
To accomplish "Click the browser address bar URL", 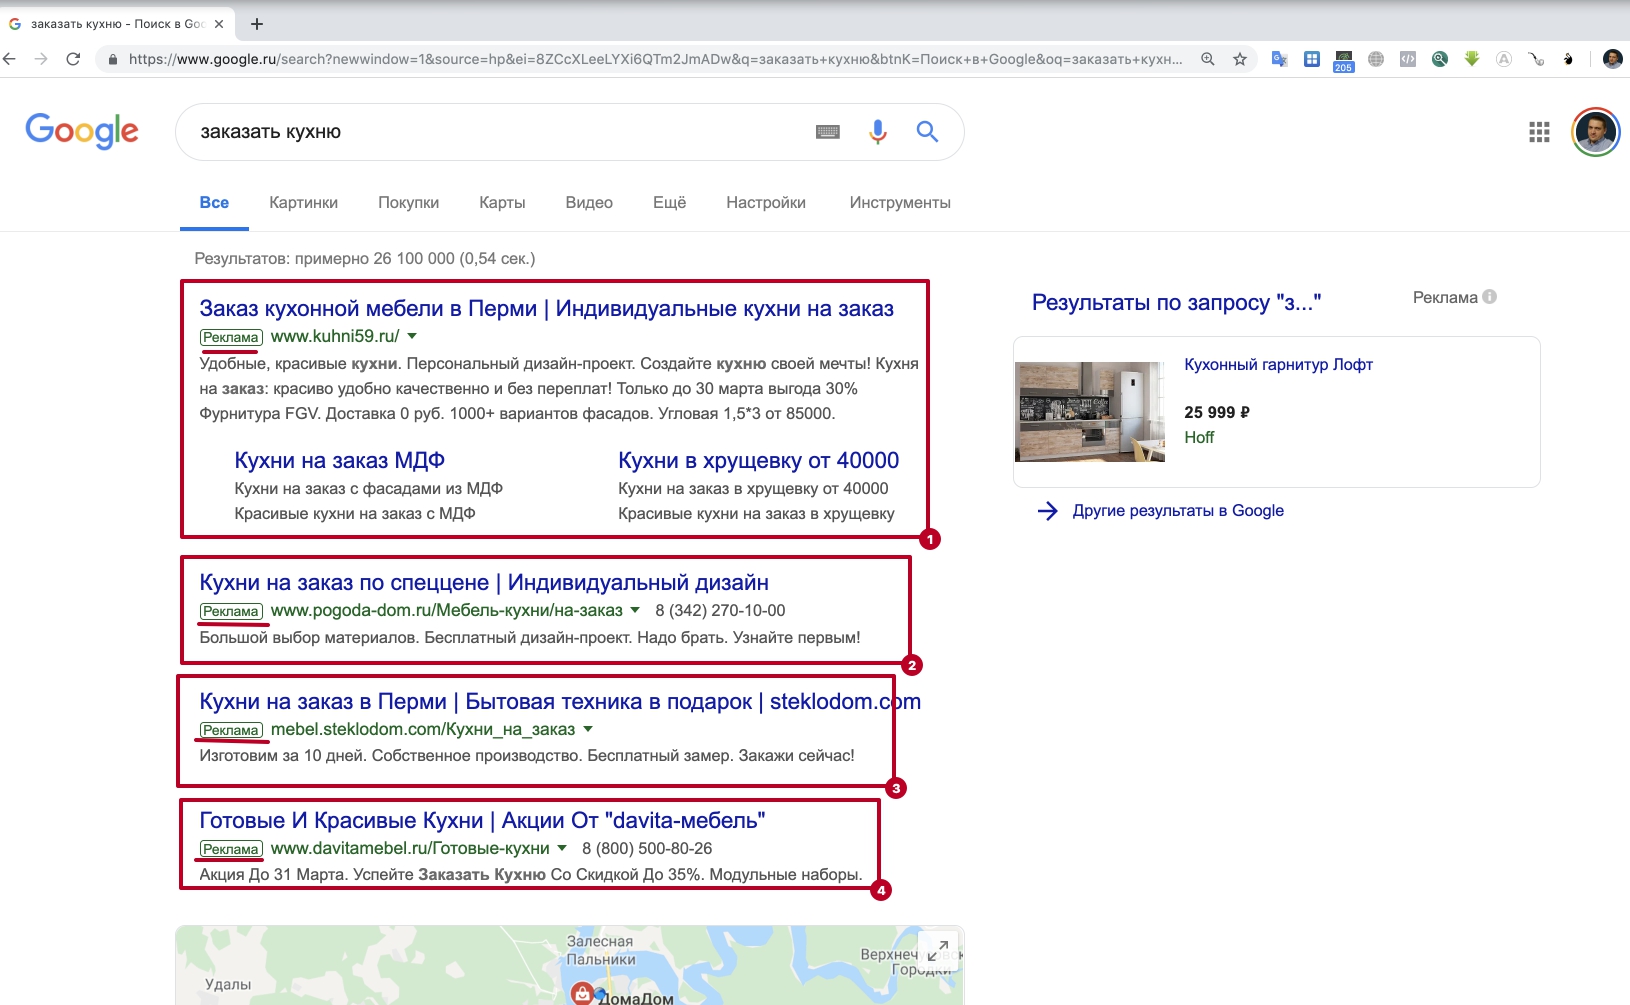I will pos(655,59).
